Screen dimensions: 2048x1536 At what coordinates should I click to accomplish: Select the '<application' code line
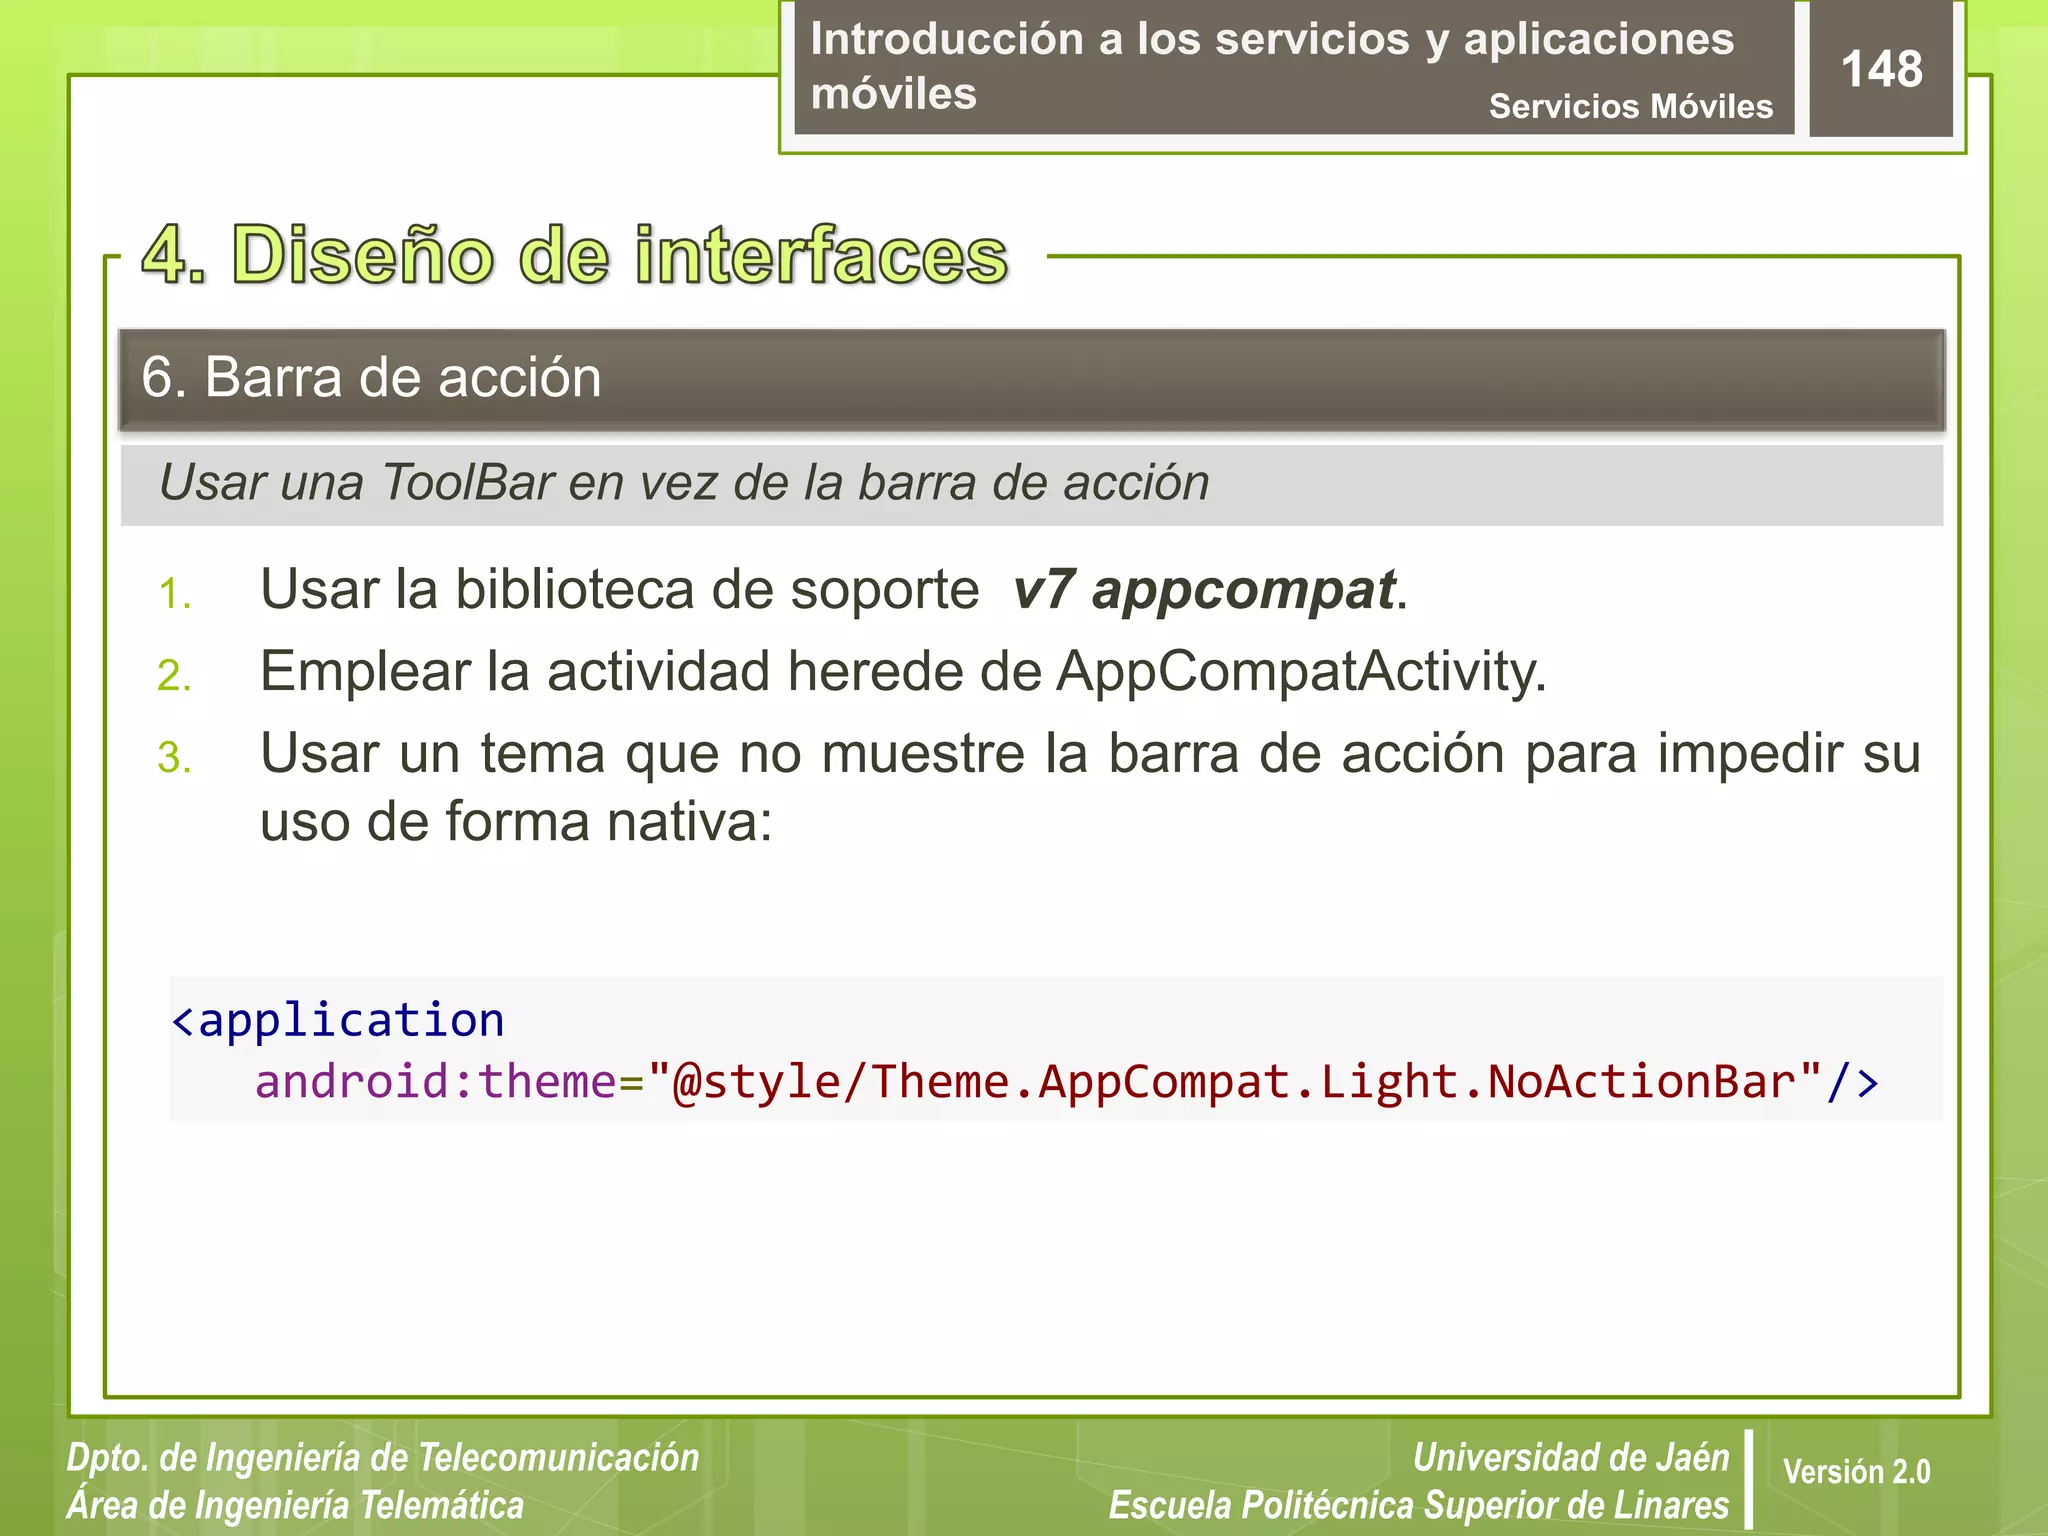(338, 1020)
